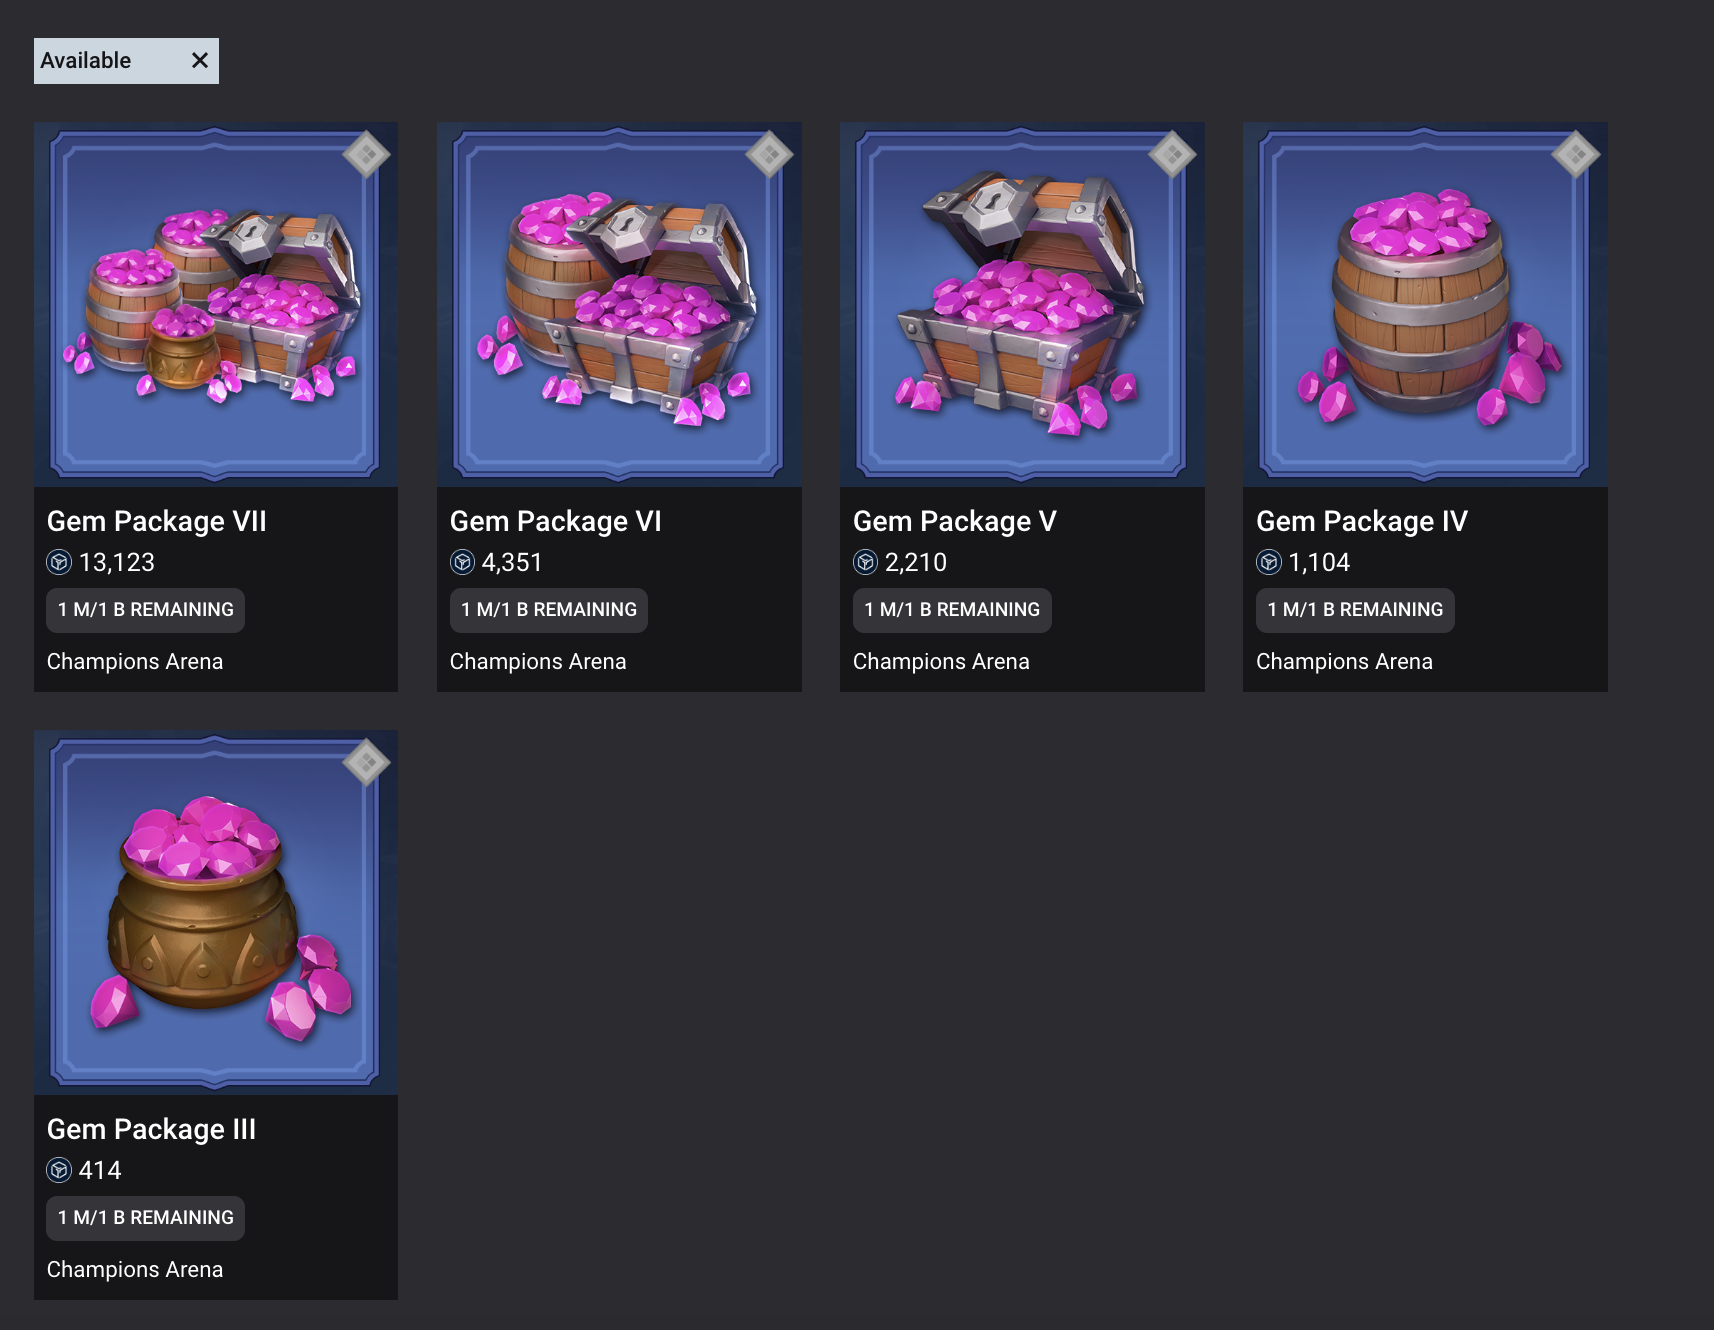Select the Gem Package IV title
This screenshot has width=1714, height=1330.
click(1362, 521)
